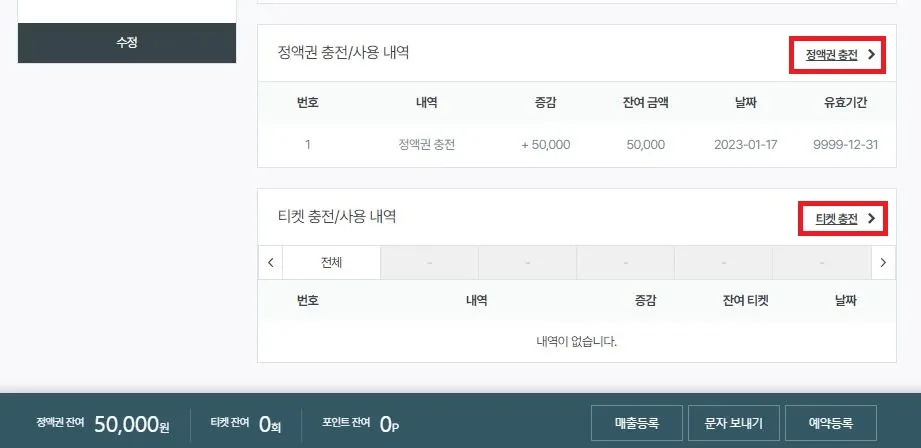Open the 정액권 충전 link

tap(831, 55)
